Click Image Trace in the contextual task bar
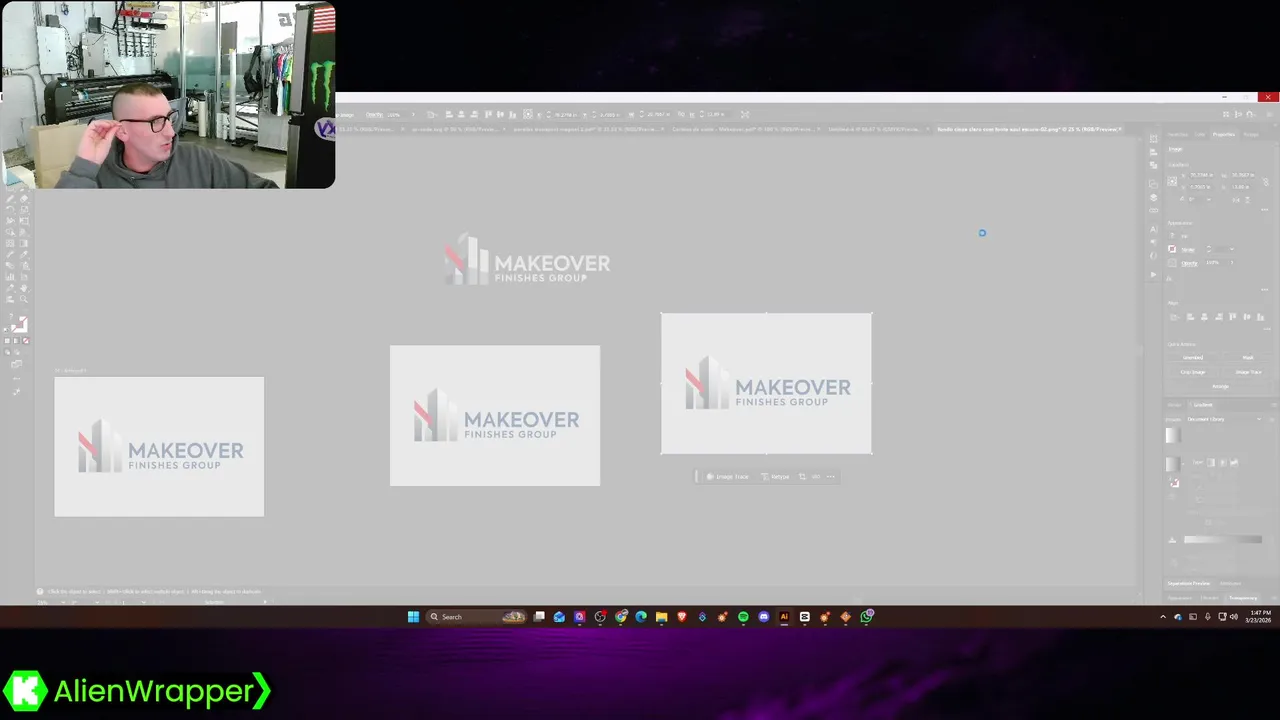The height and width of the screenshot is (720, 1280). (727, 477)
